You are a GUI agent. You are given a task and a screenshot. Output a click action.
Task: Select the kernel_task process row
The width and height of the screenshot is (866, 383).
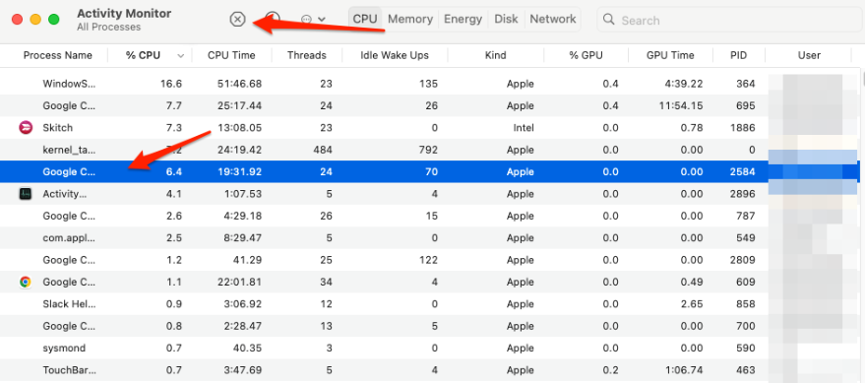pos(430,150)
